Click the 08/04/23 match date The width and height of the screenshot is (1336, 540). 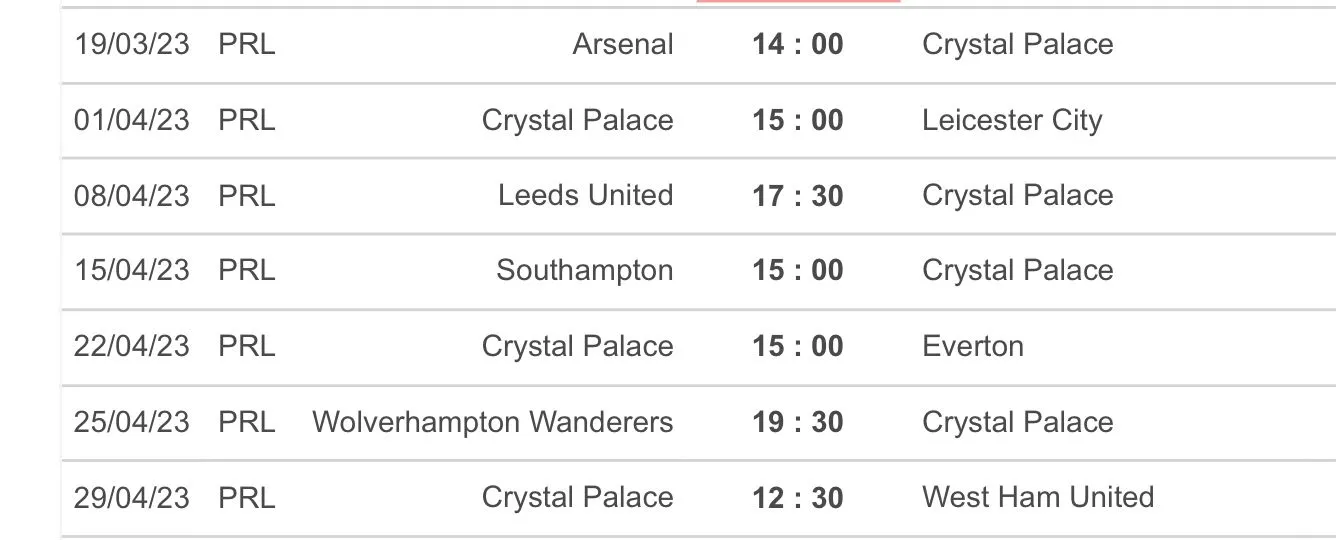[131, 195]
